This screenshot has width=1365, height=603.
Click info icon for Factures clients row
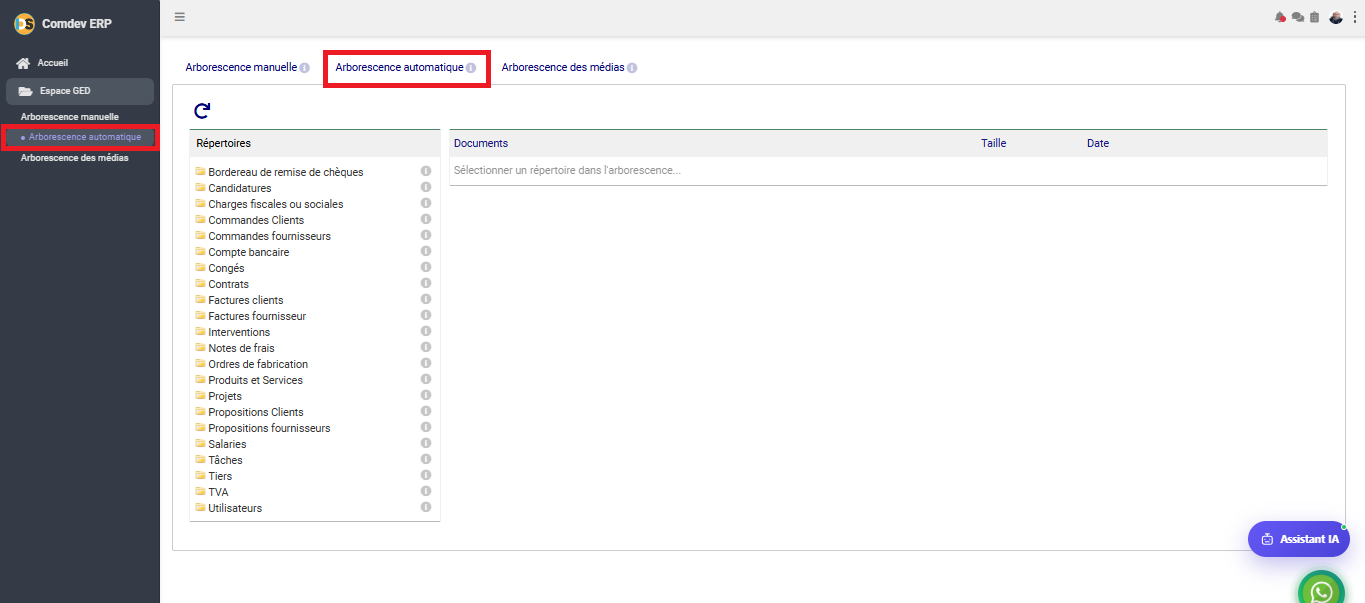[x=426, y=299]
